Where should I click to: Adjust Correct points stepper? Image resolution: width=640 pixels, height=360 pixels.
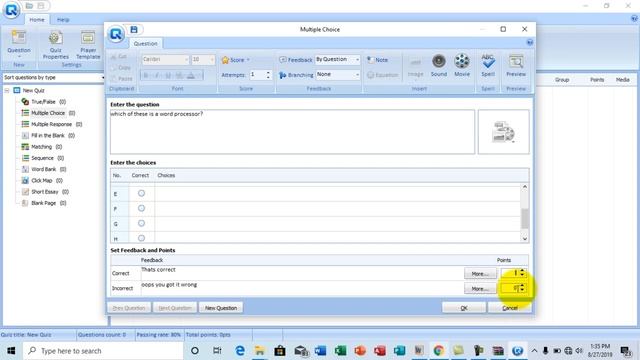click(522, 273)
